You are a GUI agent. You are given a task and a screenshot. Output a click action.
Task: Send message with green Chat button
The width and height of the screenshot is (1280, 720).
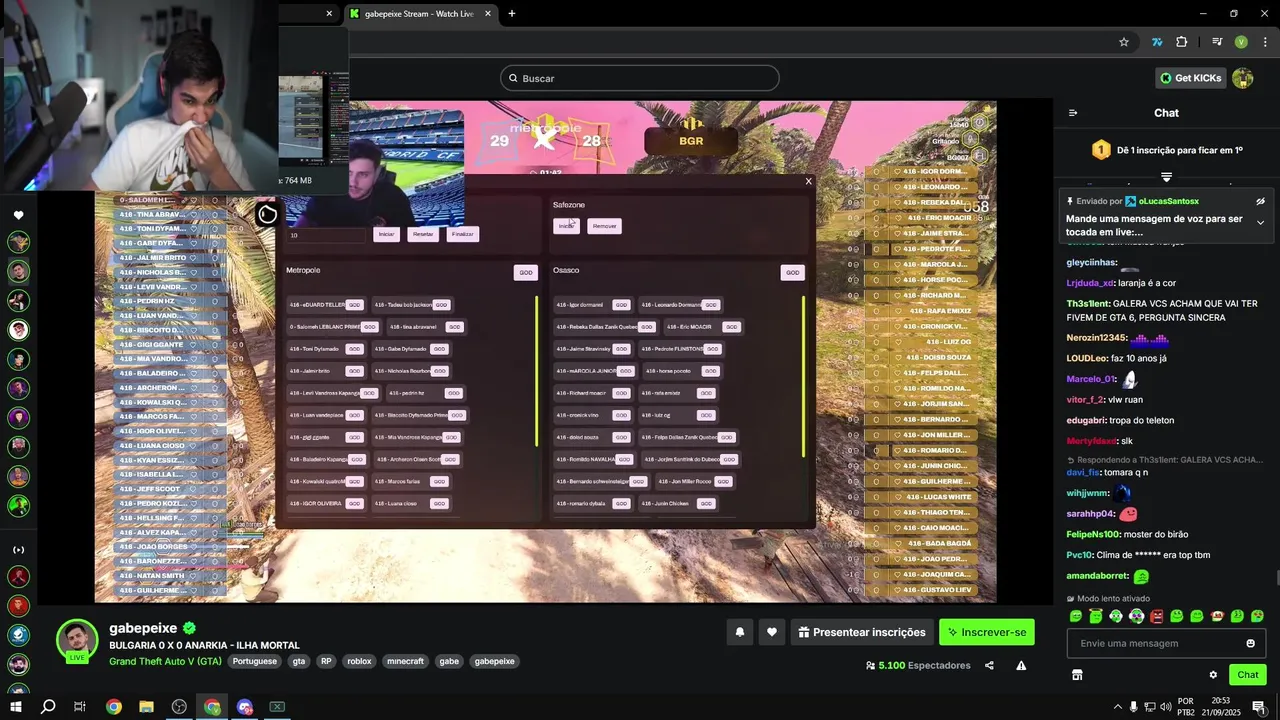tap(1247, 675)
